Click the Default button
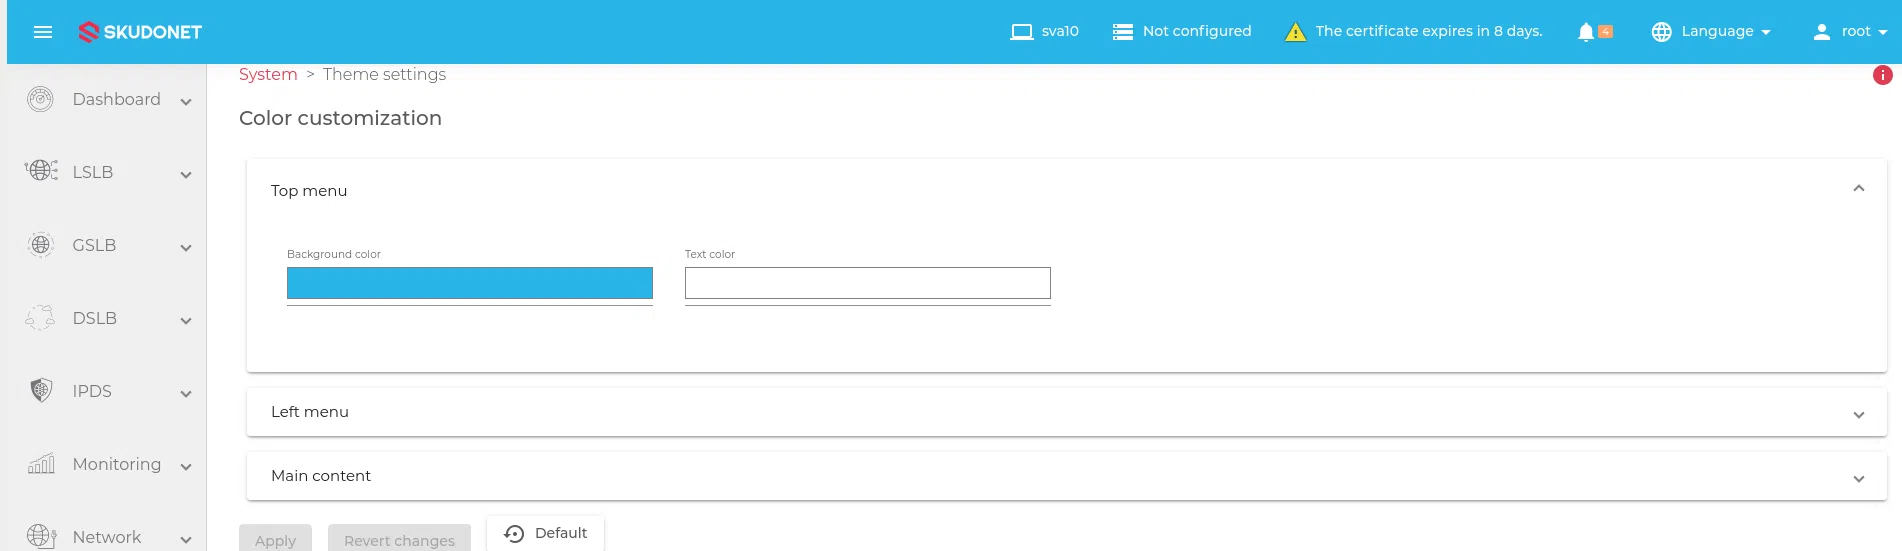 point(546,533)
